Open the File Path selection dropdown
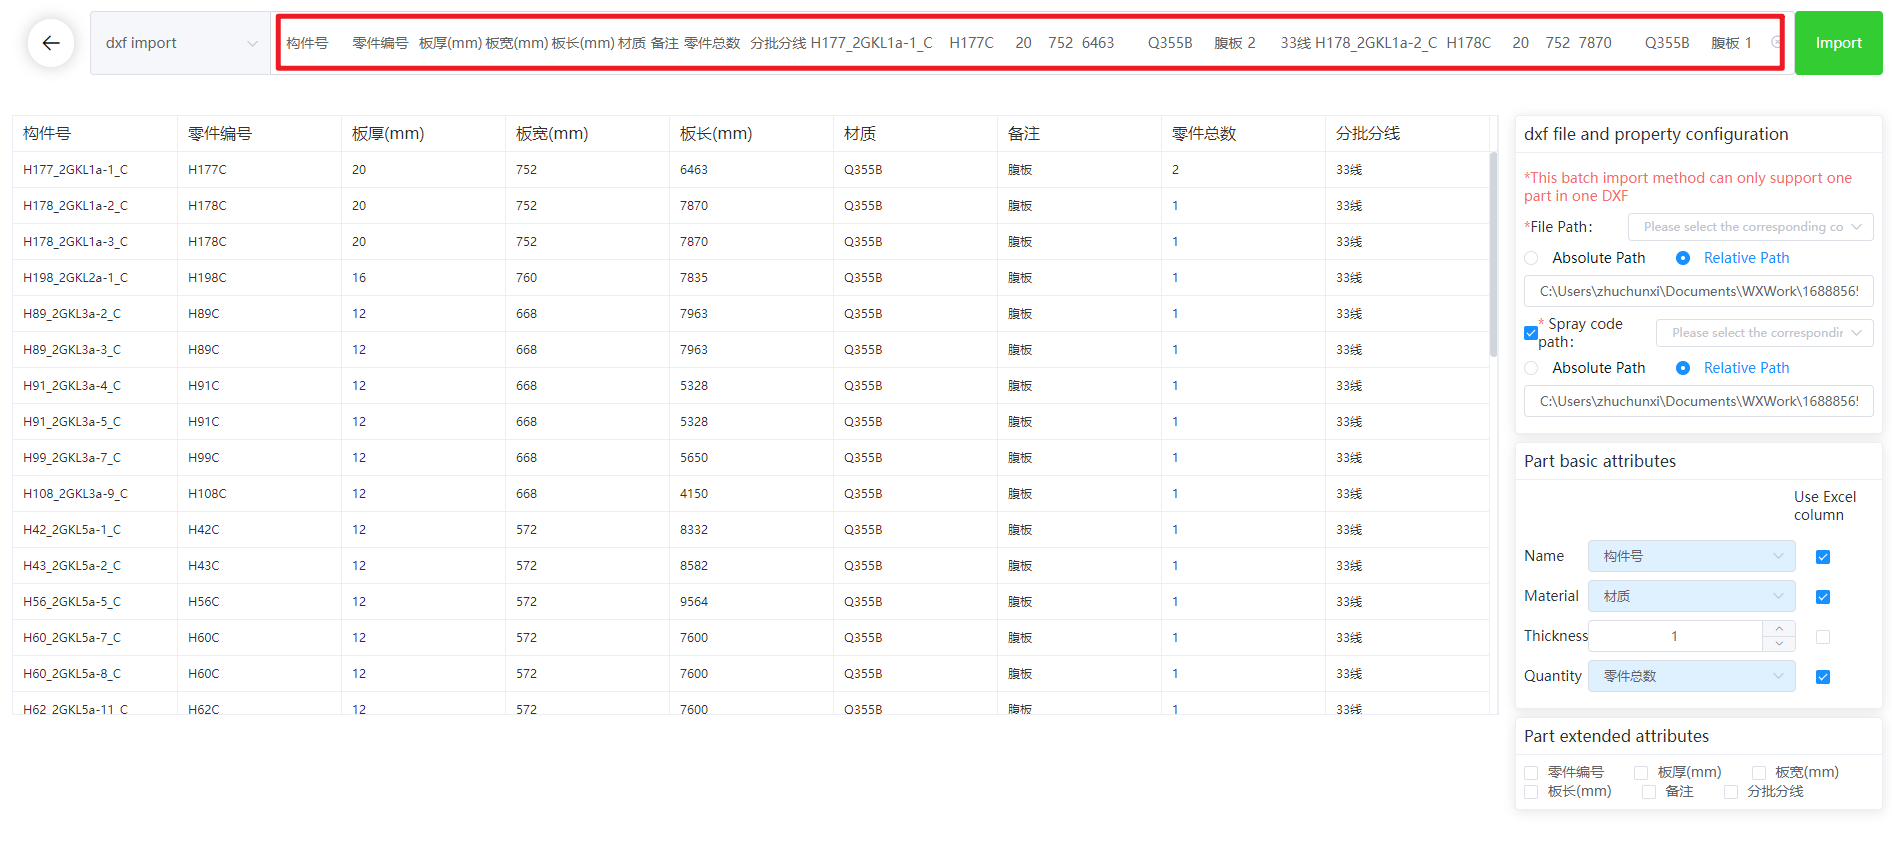This screenshot has width=1892, height=858. (x=1750, y=227)
